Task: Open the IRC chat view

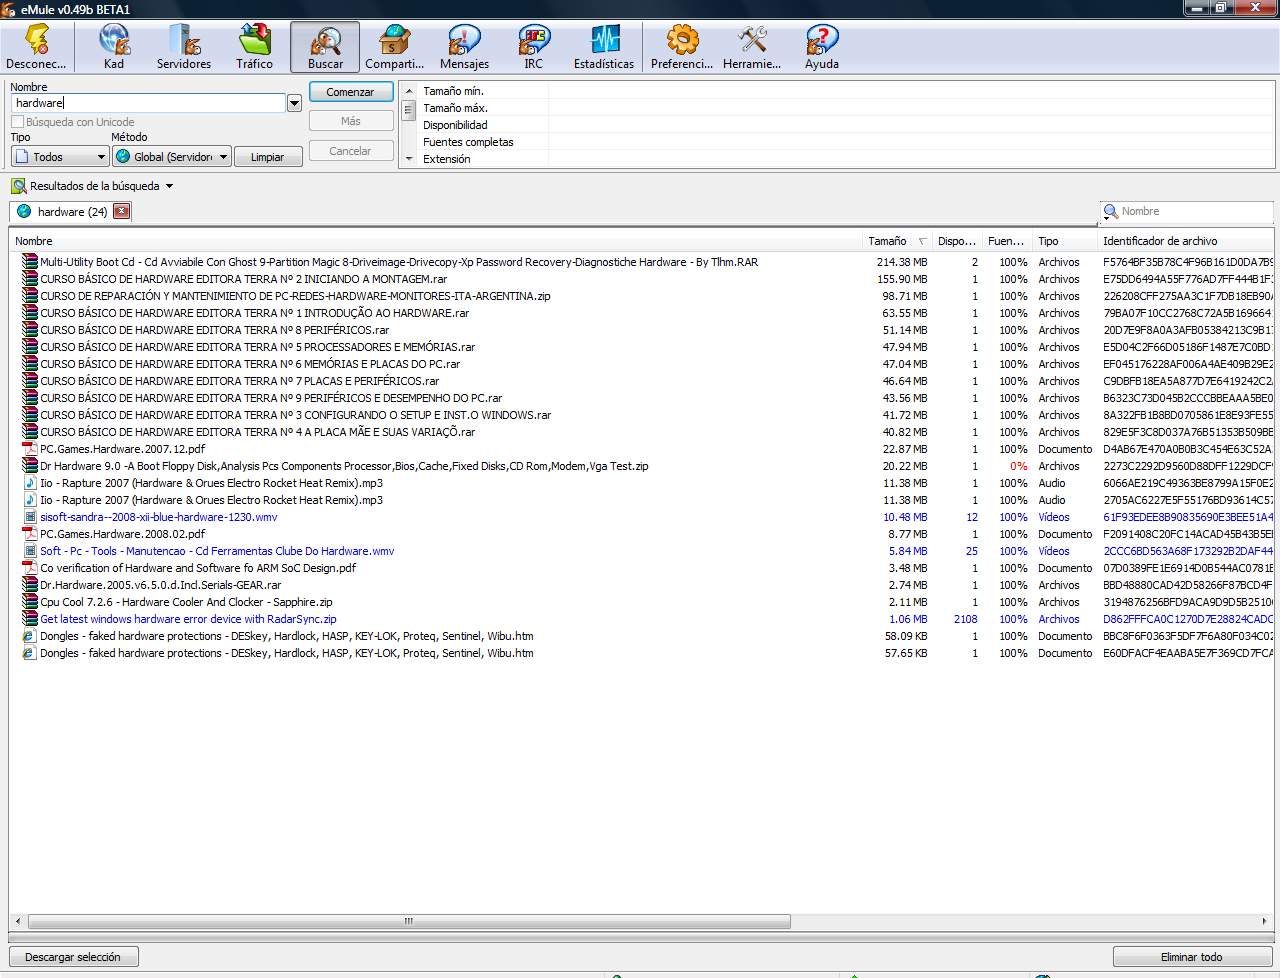Action: tap(534, 47)
